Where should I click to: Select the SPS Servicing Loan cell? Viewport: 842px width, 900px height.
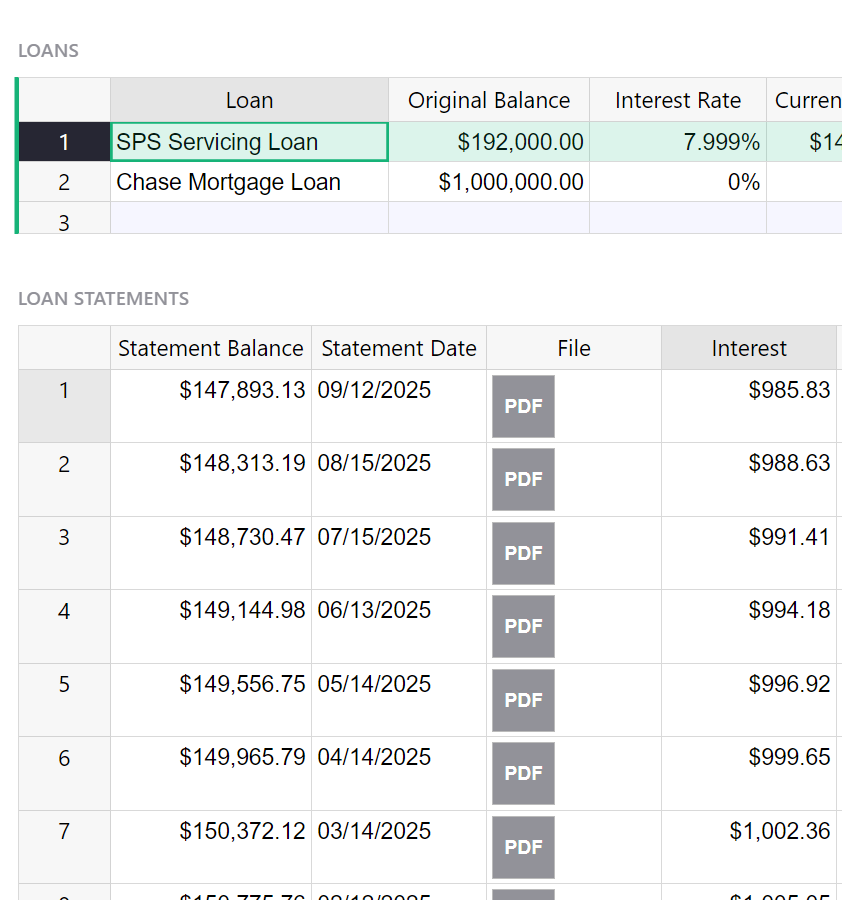249,142
